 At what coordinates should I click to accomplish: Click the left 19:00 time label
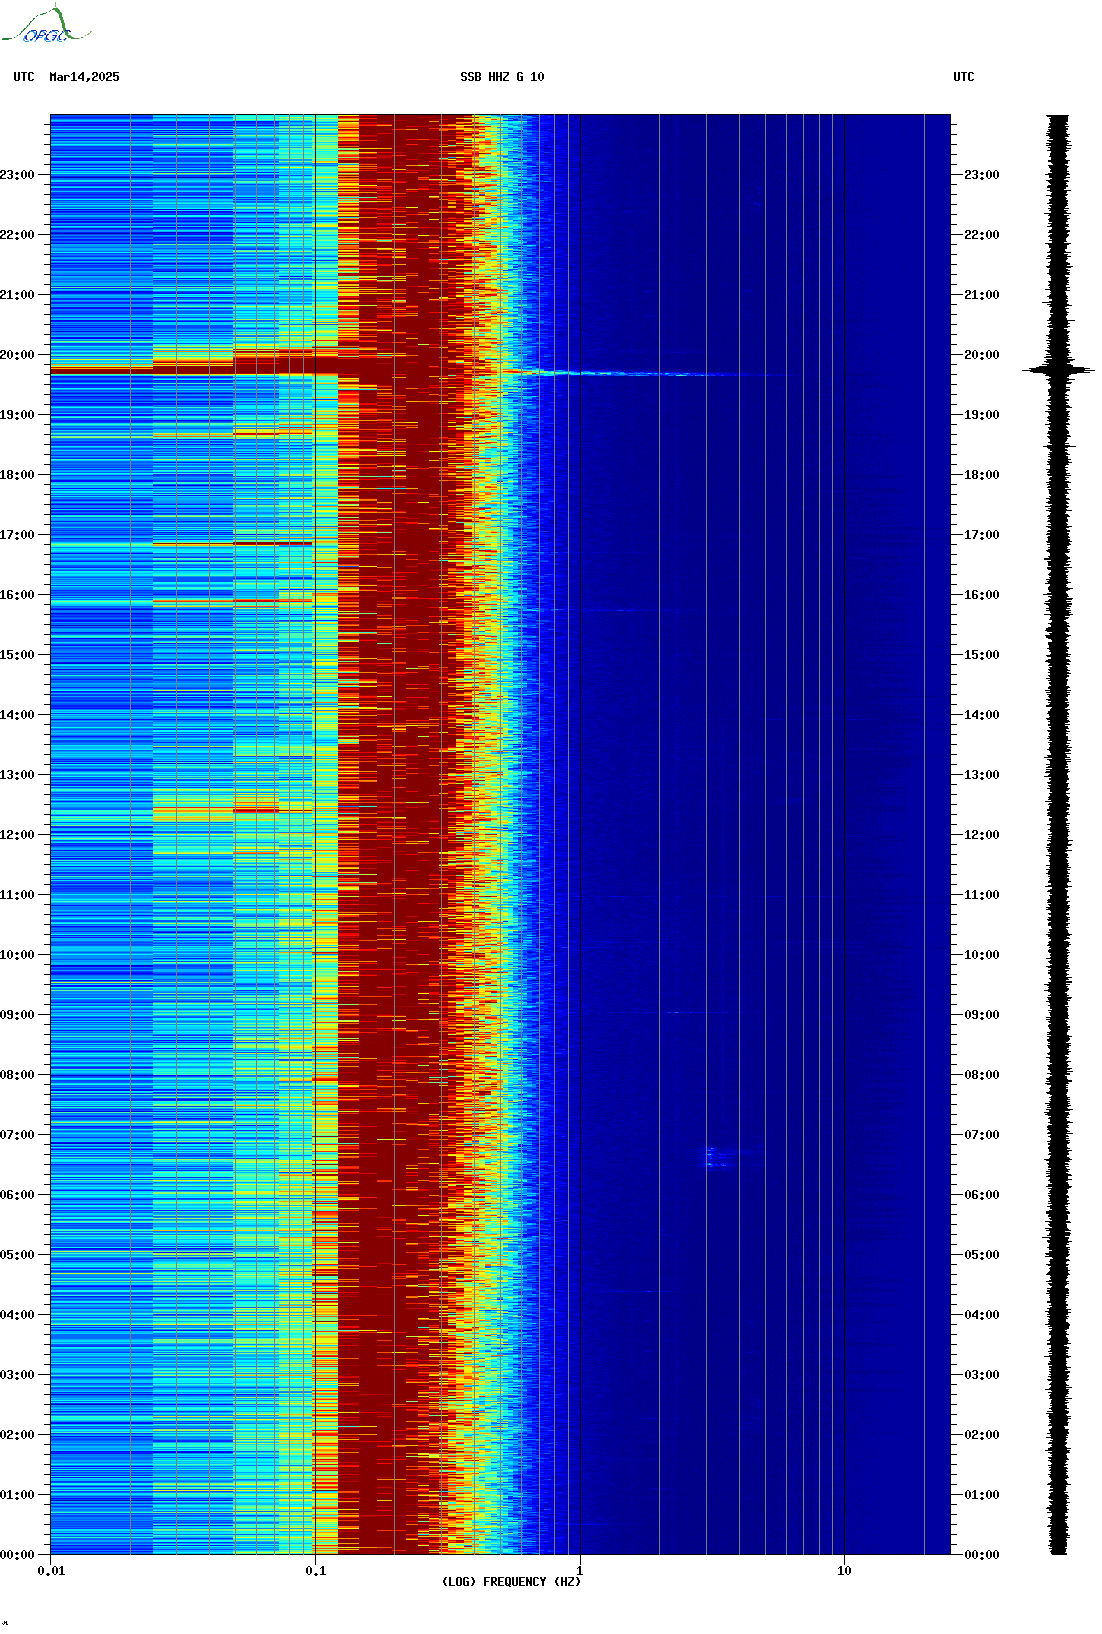pyautogui.click(x=17, y=415)
